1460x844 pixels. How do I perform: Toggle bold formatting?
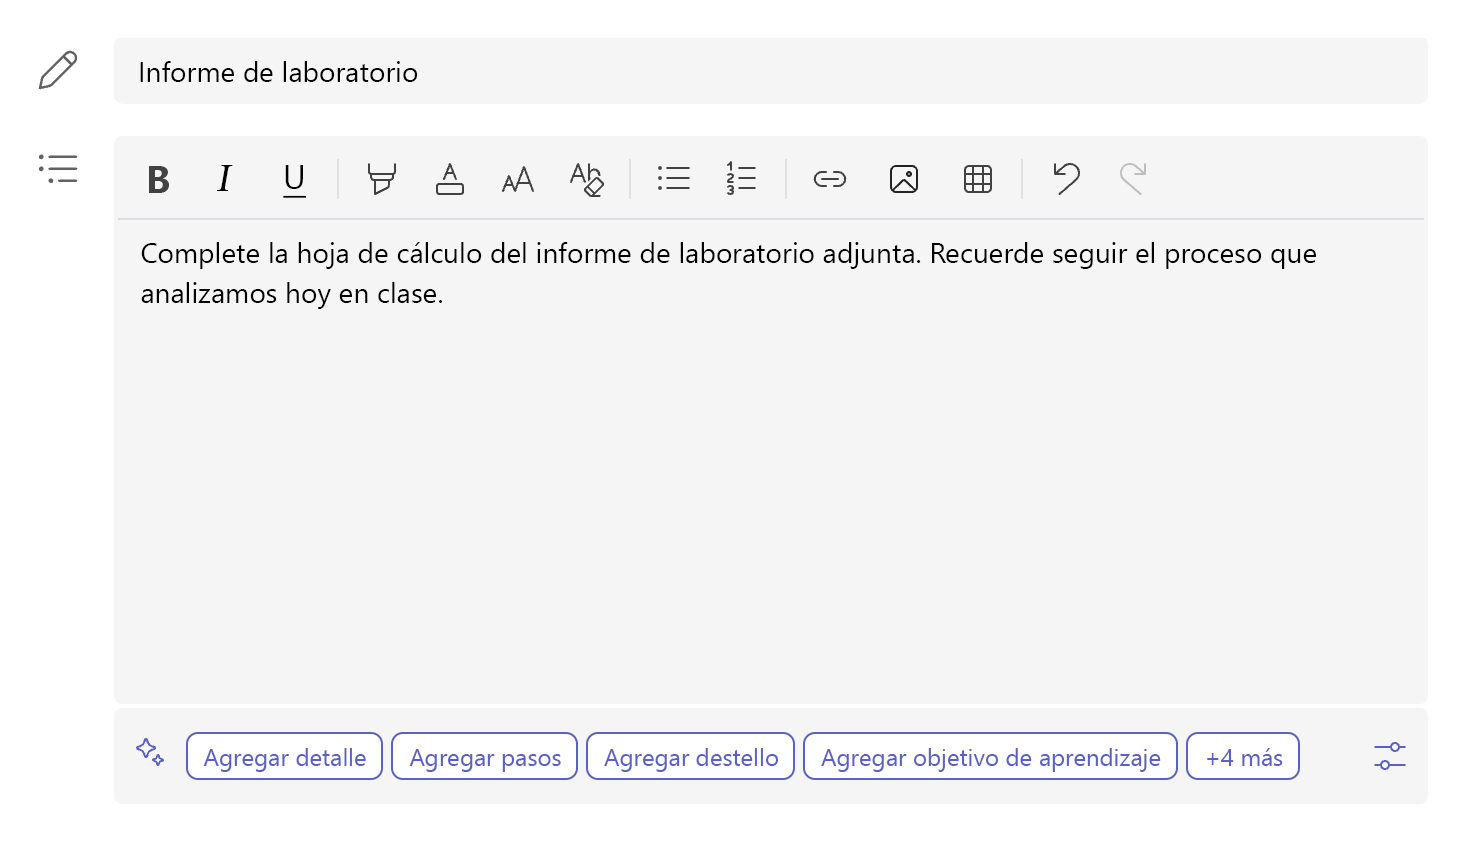click(158, 180)
